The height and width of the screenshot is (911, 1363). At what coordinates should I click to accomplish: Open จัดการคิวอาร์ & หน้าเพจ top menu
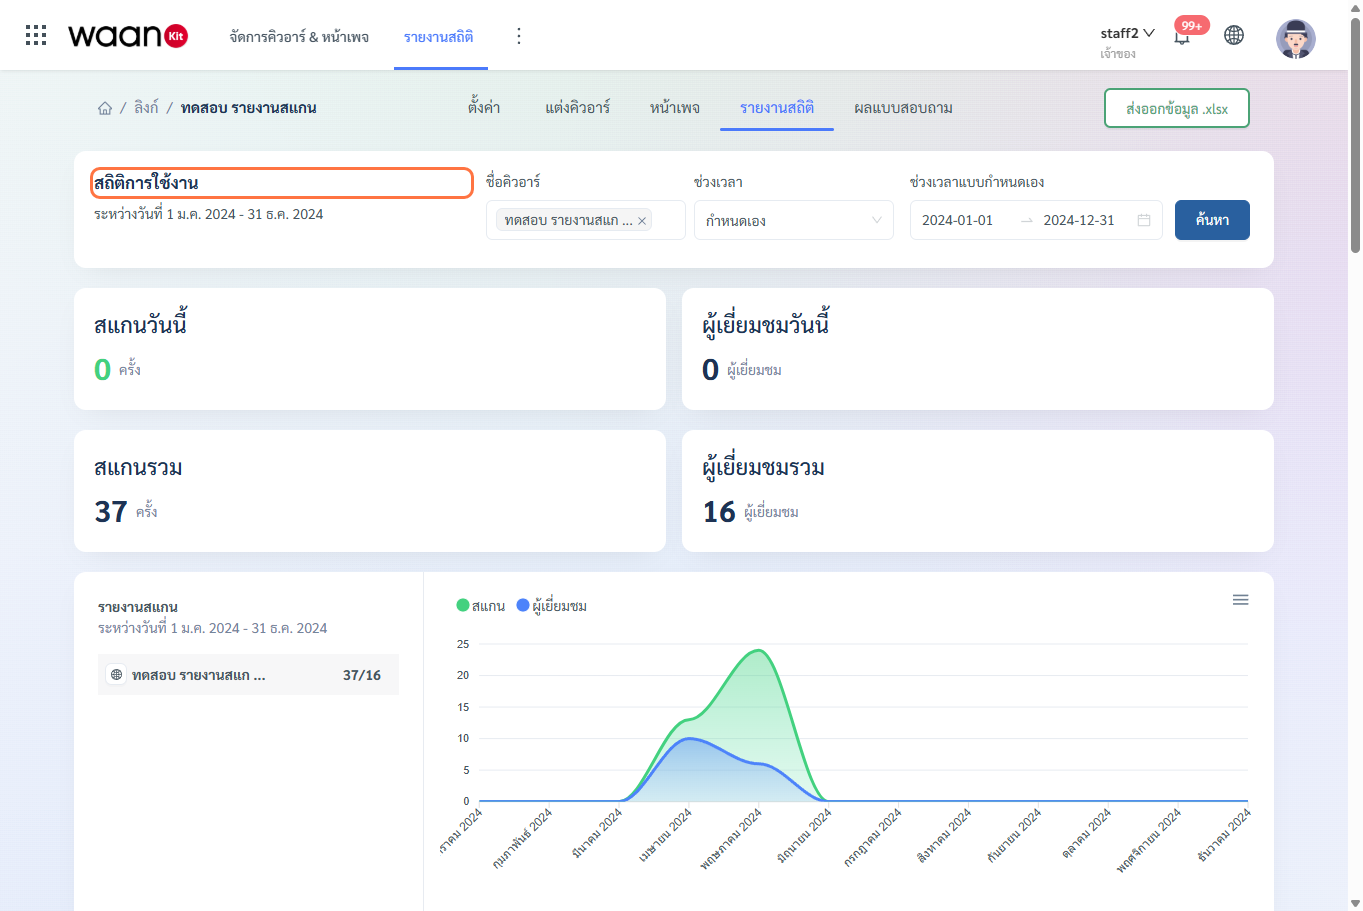(x=299, y=37)
